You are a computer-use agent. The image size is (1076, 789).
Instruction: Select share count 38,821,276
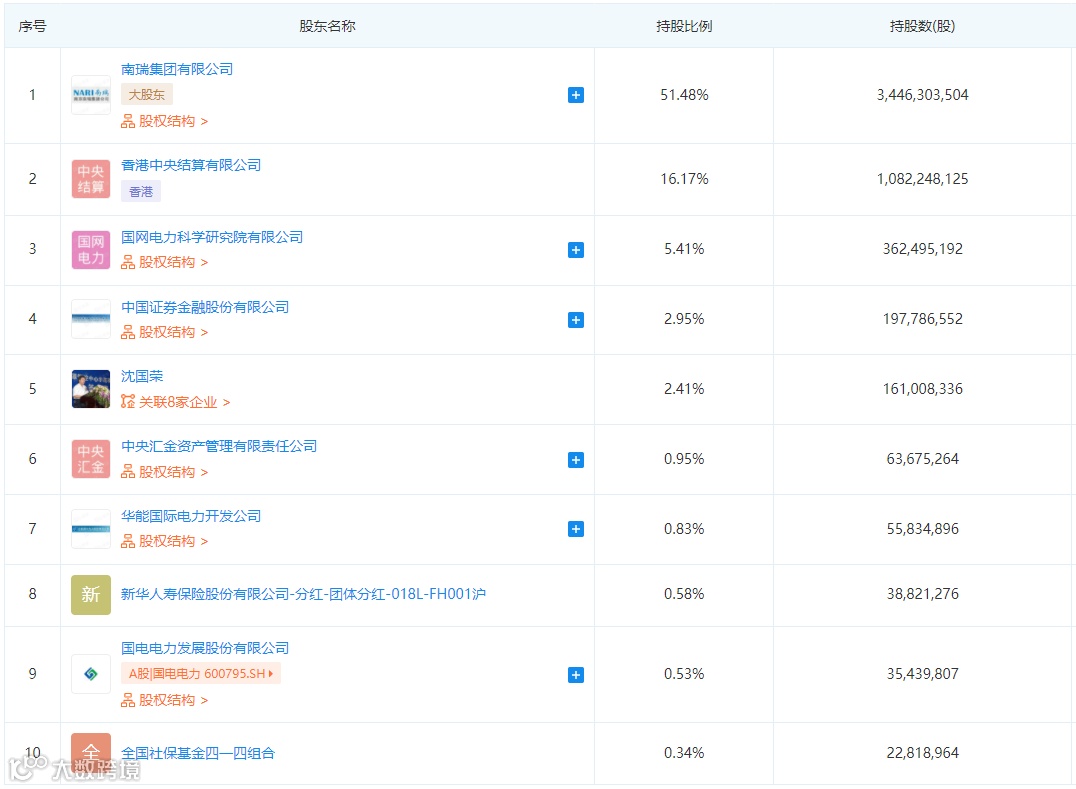pyautogui.click(x=922, y=594)
